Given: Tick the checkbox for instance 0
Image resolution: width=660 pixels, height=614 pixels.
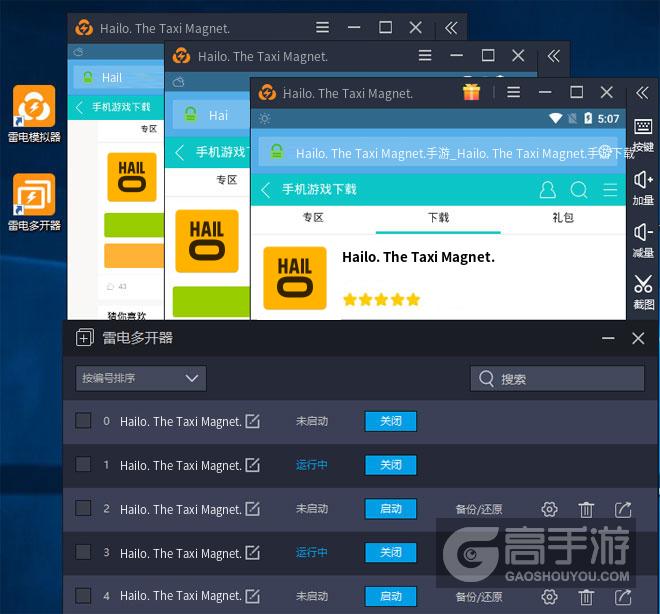Looking at the screenshot, I should pyautogui.click(x=83, y=420).
